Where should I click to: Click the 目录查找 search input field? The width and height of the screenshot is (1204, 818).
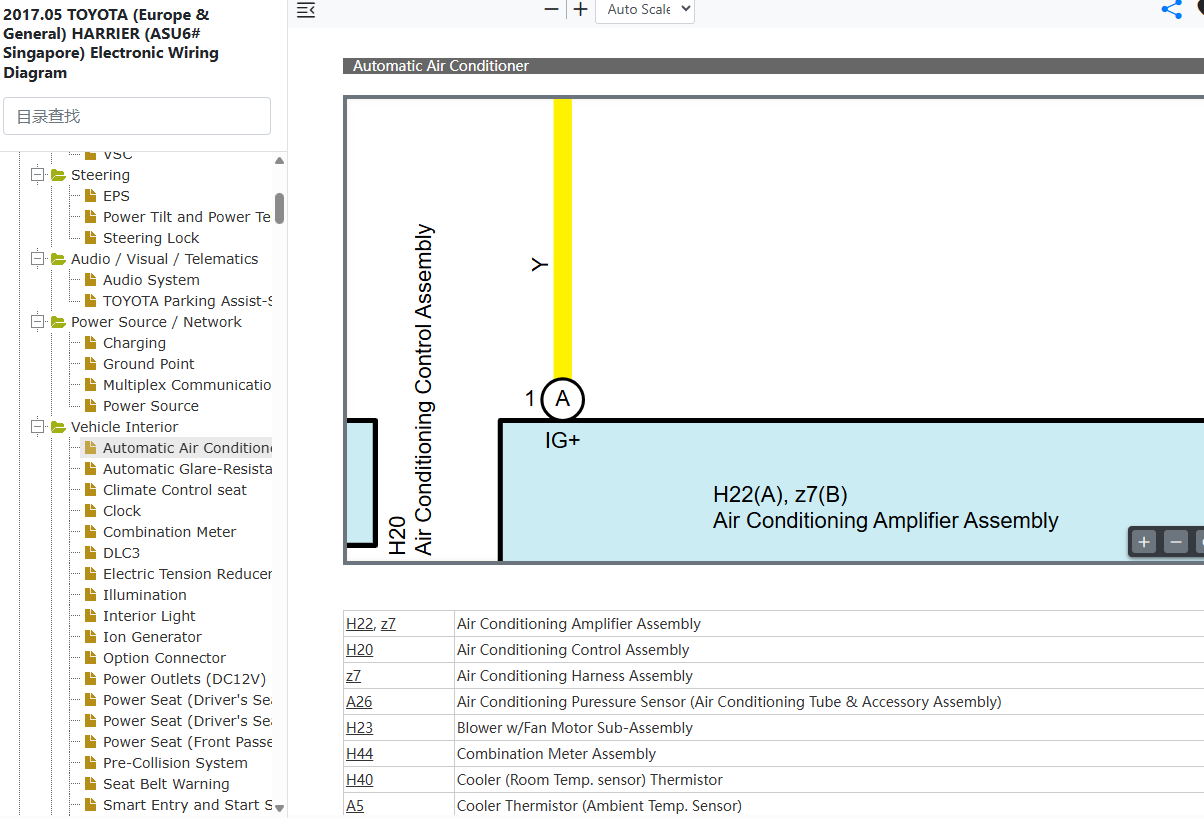[137, 116]
